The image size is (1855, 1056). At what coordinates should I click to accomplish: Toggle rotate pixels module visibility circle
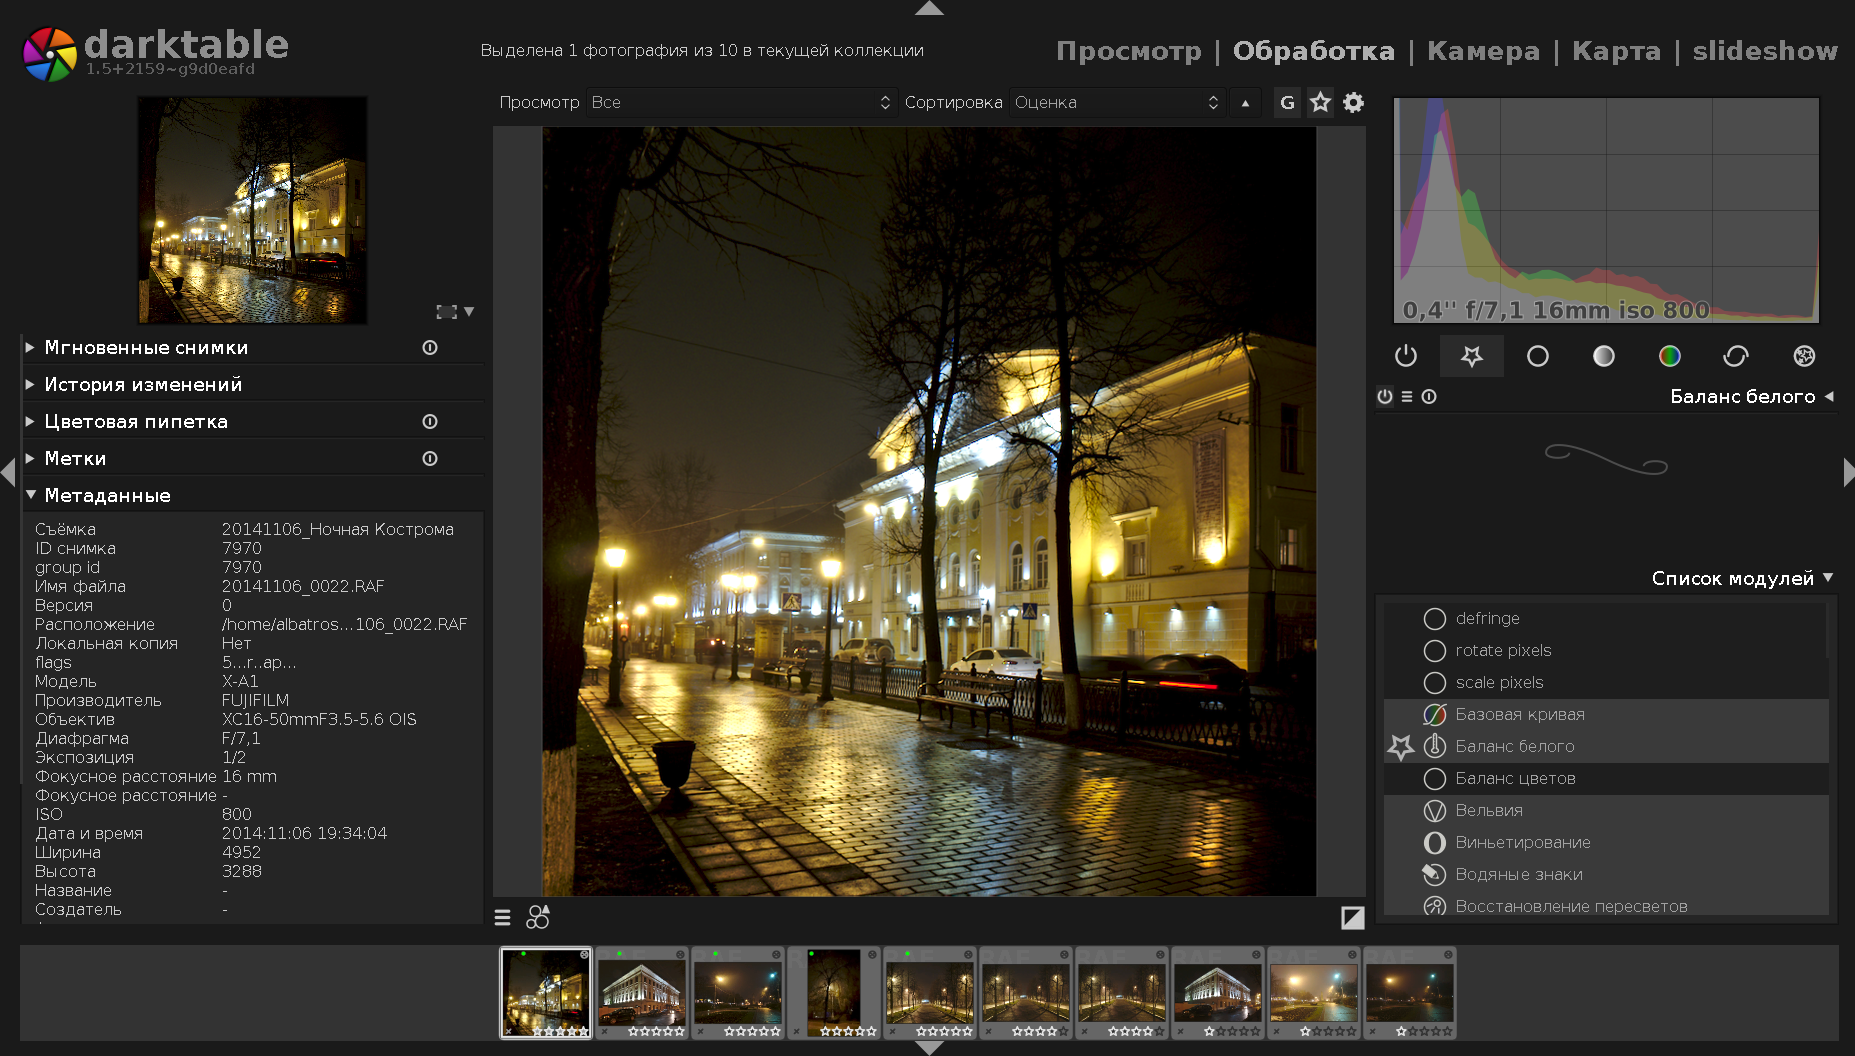point(1435,651)
